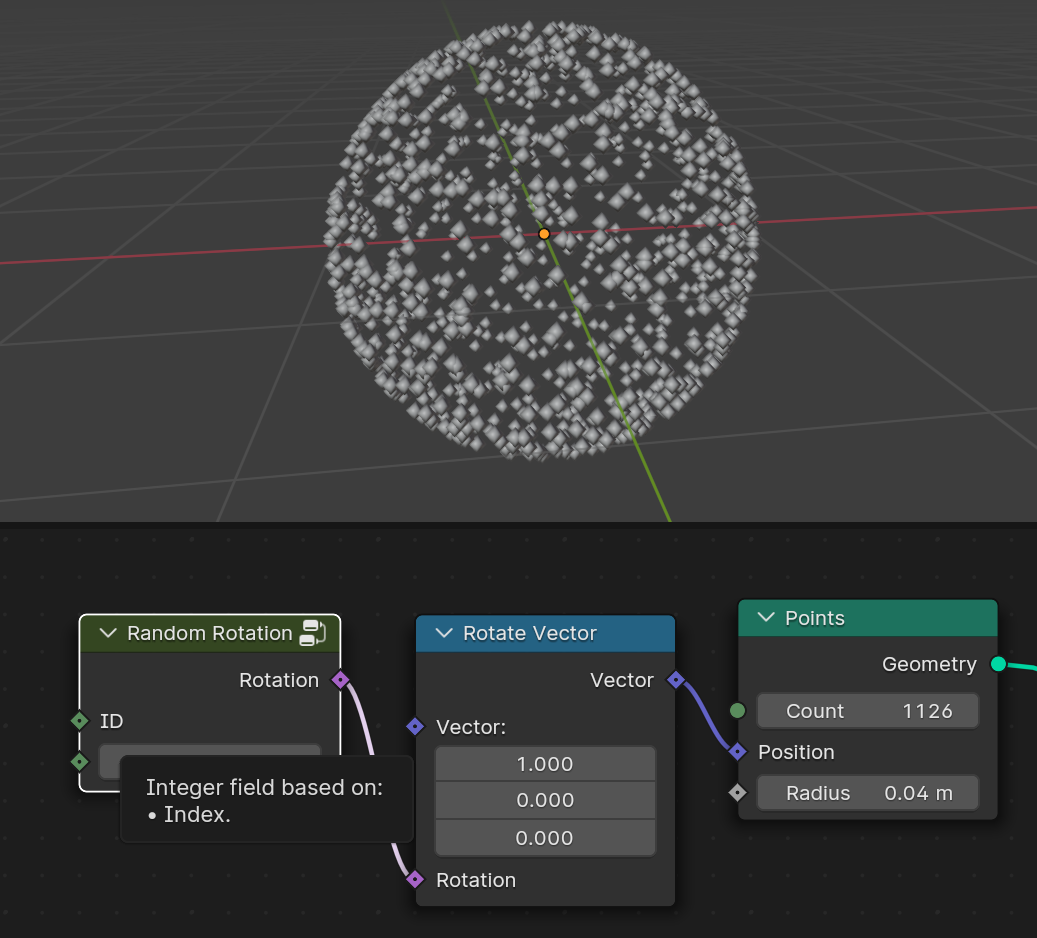1037x938 pixels.
Task: Click the Radius field showing 0.04 m
Action: point(867,792)
